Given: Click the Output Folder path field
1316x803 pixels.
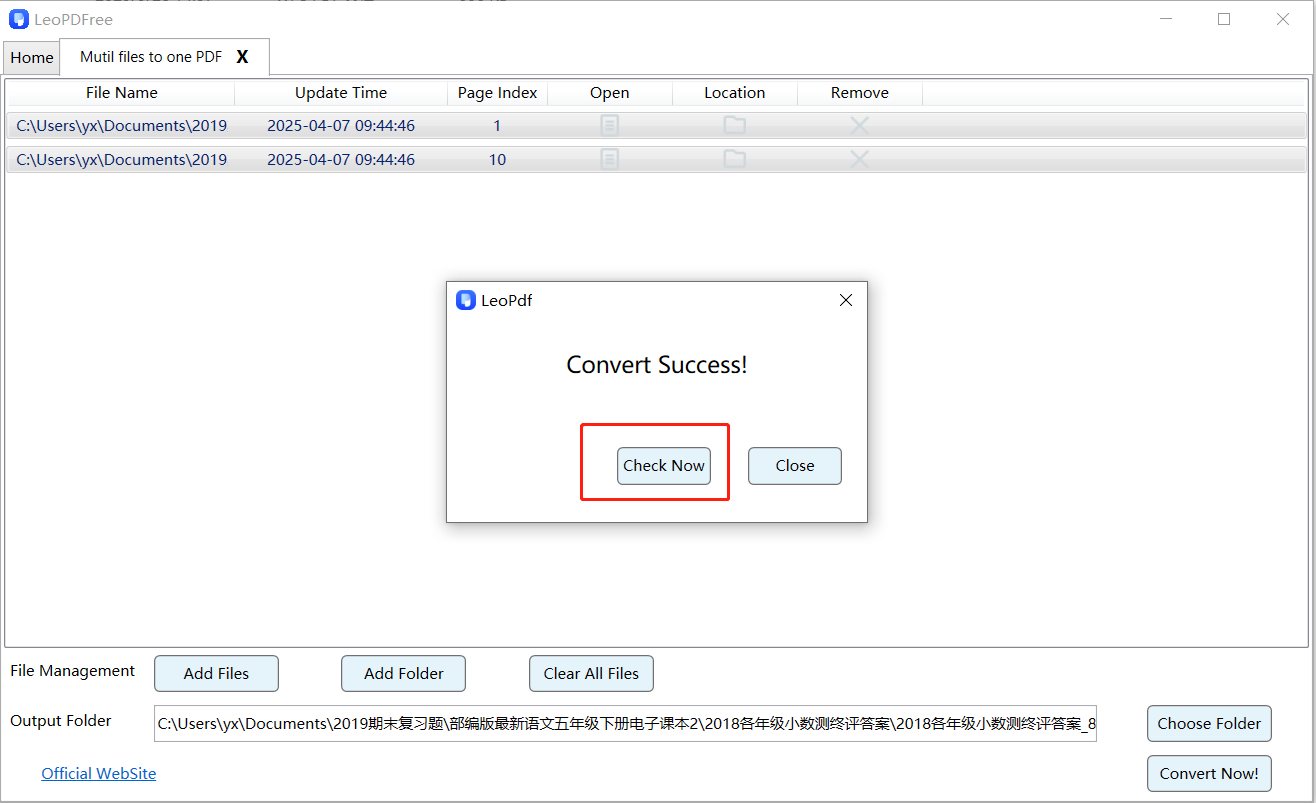Looking at the screenshot, I should click(626, 724).
